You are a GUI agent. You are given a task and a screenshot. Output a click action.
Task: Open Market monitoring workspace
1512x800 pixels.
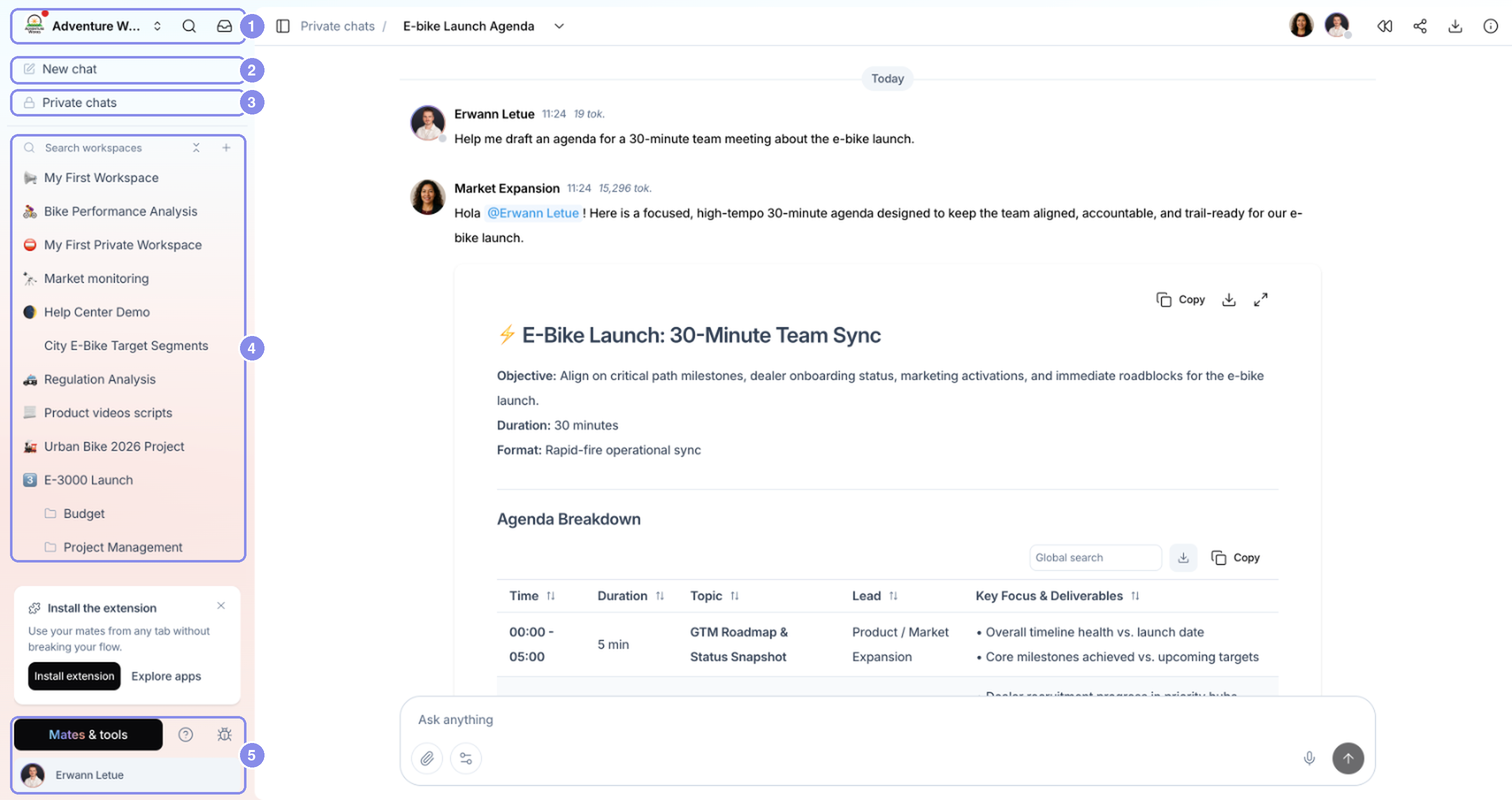127,278
